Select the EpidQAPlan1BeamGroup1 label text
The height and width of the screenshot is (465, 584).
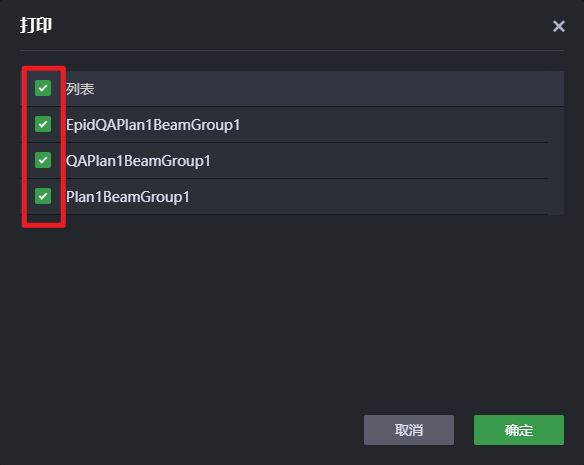point(153,125)
